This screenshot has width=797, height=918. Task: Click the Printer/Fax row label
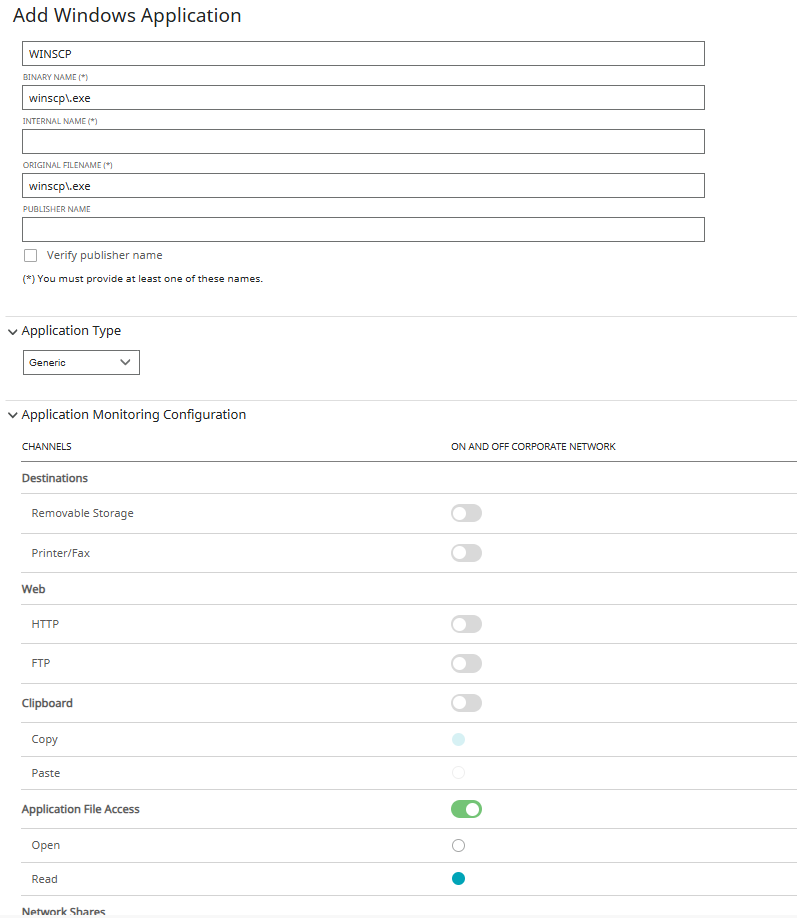pyautogui.click(x=61, y=553)
